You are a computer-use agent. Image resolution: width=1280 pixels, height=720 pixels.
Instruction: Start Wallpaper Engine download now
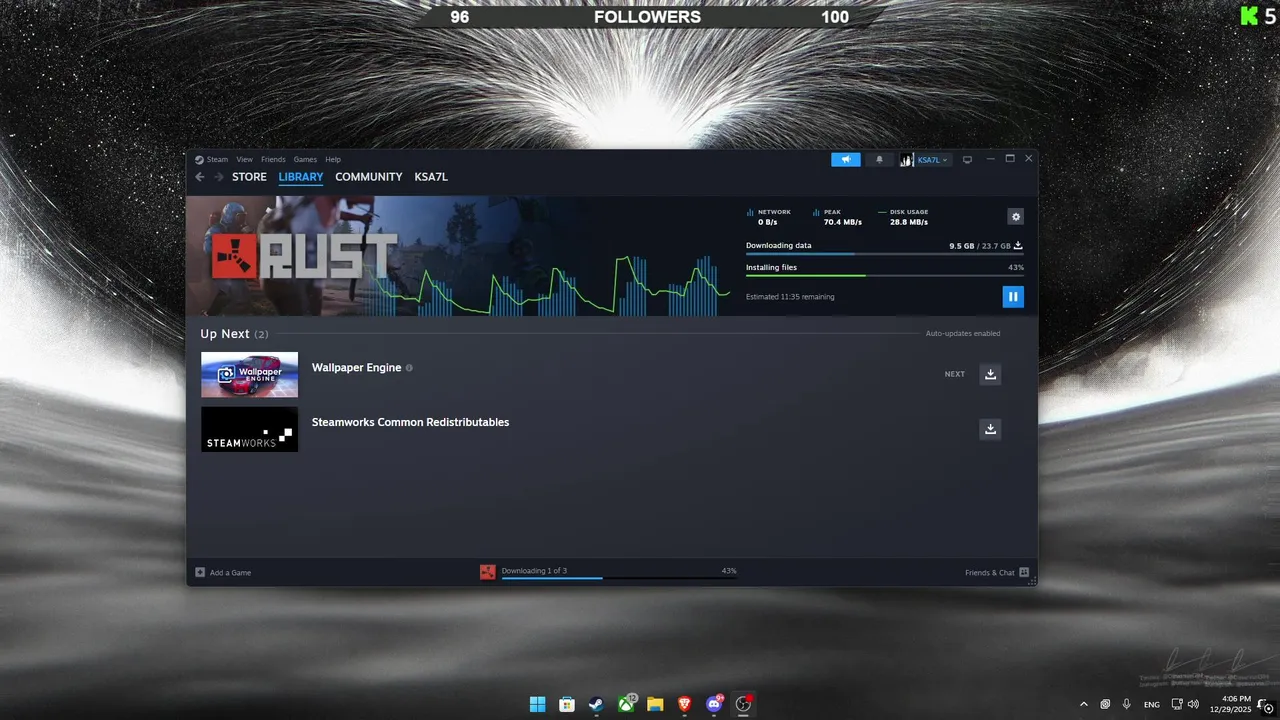point(990,374)
